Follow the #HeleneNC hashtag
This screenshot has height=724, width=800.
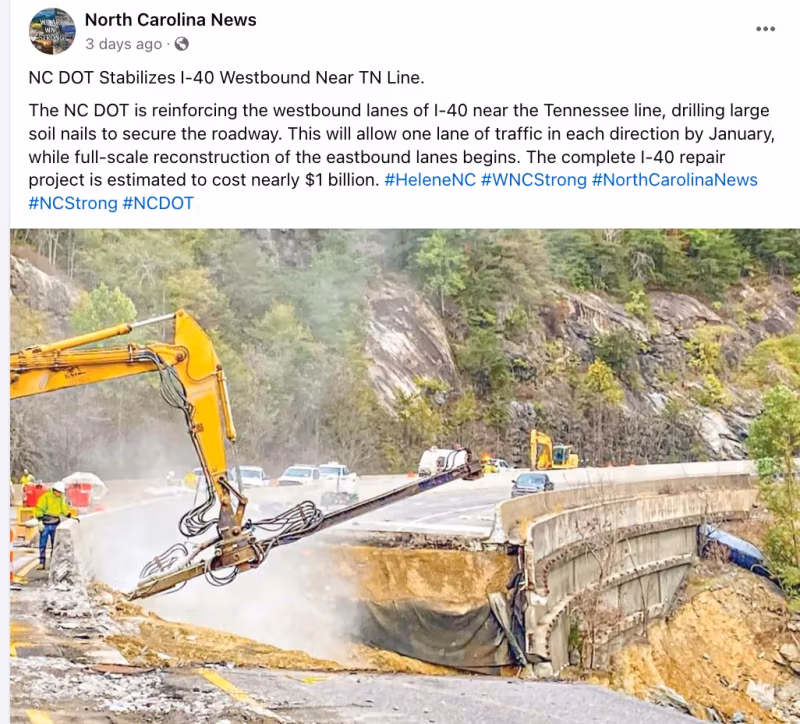[x=430, y=180]
